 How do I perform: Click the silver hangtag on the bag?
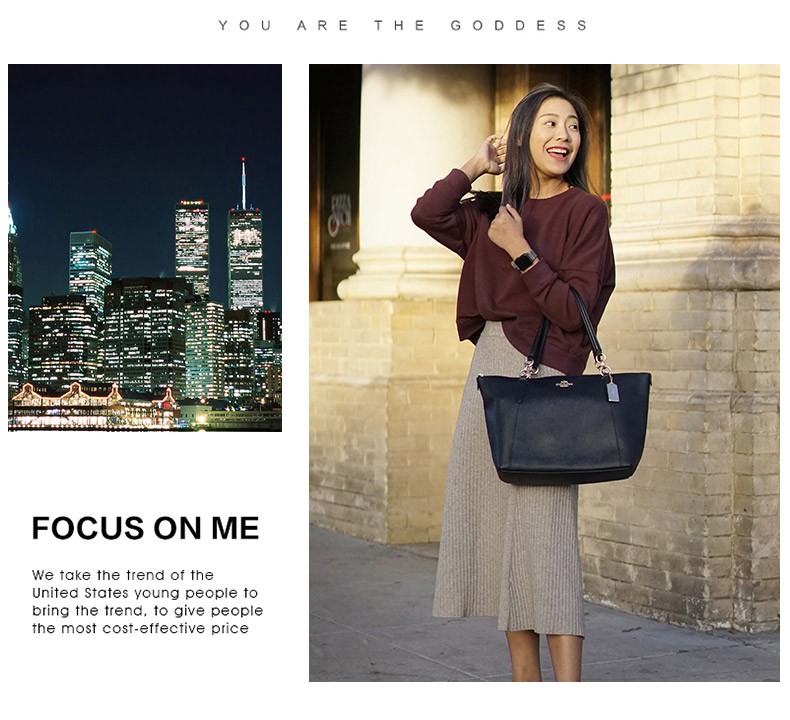click(613, 391)
